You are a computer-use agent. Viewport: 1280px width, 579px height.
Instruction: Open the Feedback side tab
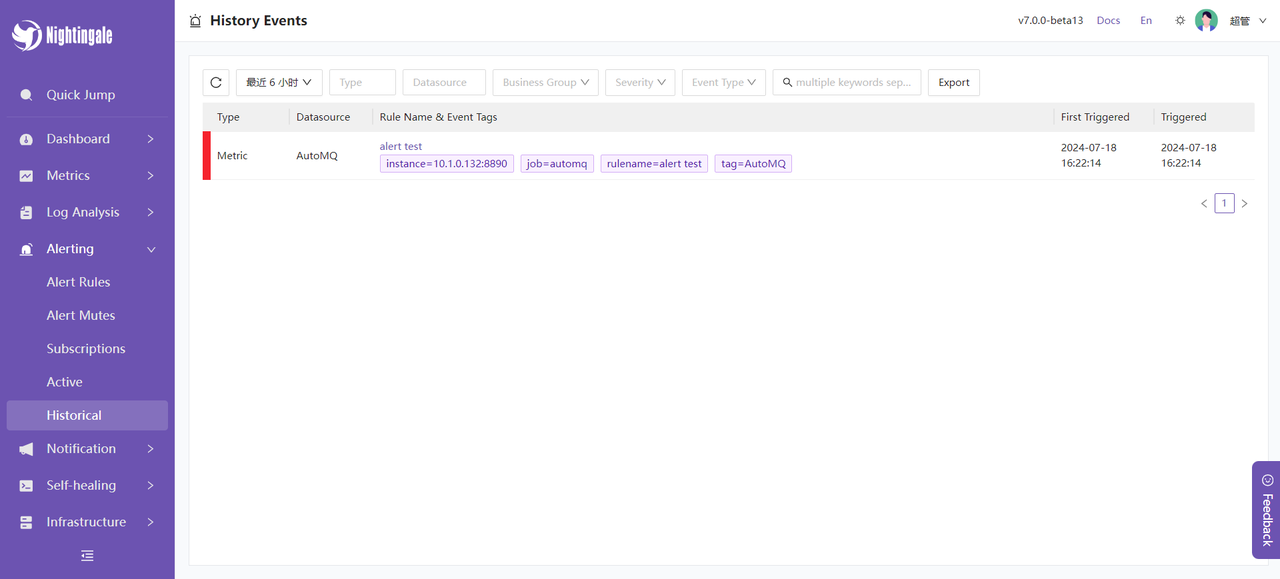pyautogui.click(x=1266, y=510)
